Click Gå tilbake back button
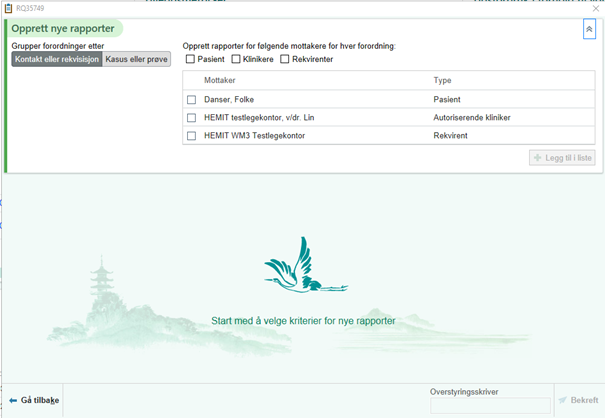This screenshot has height=418, width=605. 34,400
